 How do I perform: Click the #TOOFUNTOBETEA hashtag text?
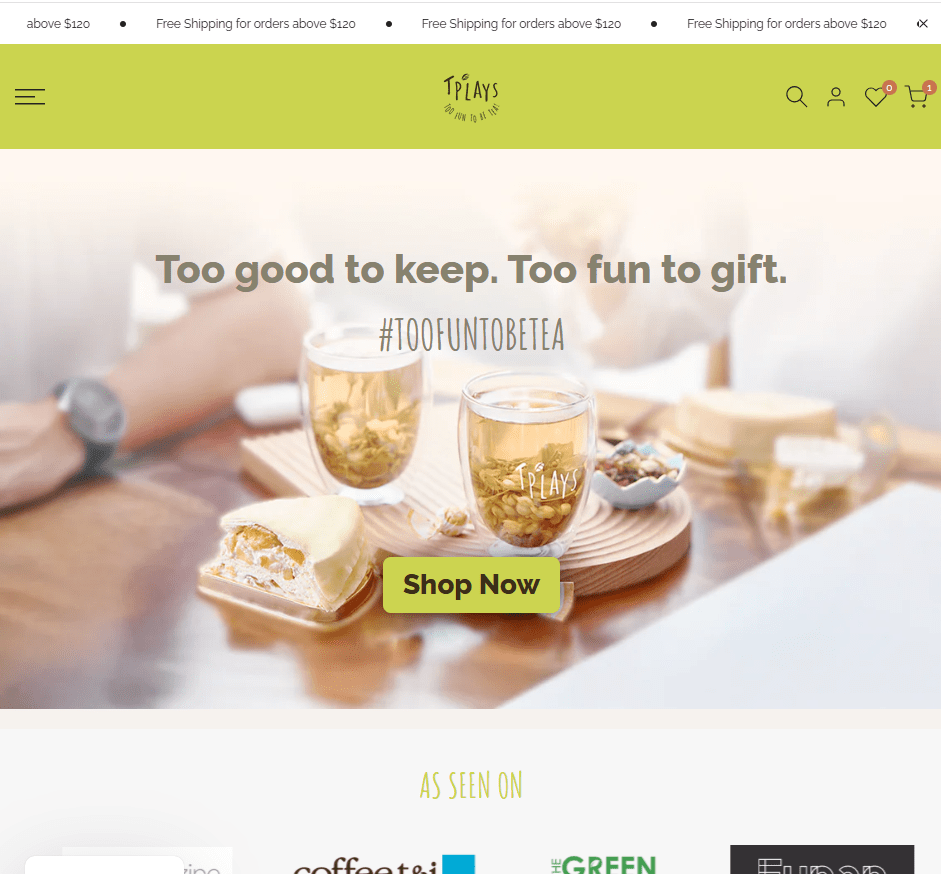472,334
